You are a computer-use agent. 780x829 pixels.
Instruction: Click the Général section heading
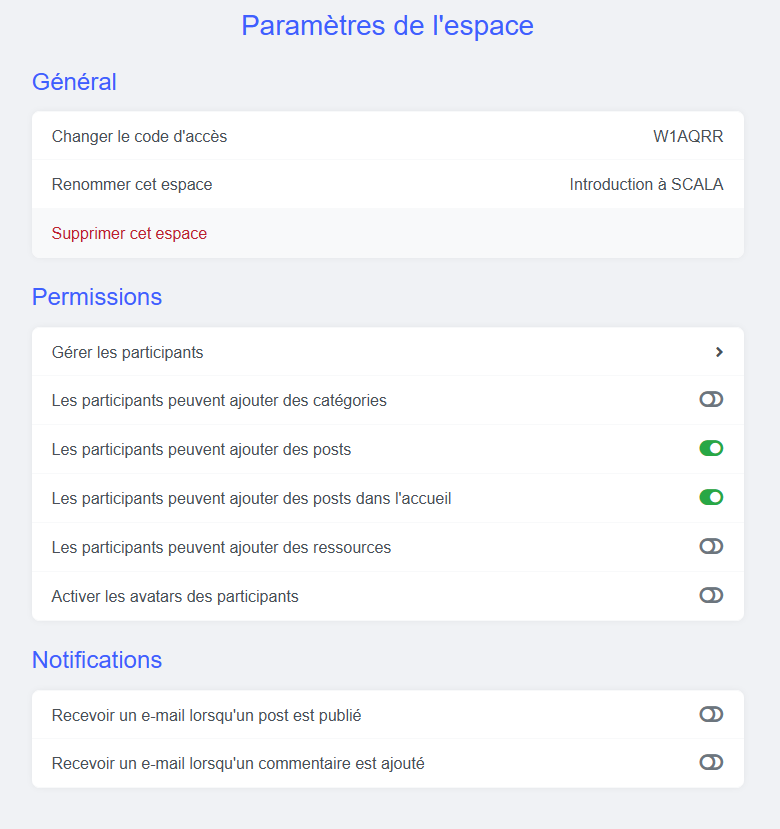[x=74, y=82]
